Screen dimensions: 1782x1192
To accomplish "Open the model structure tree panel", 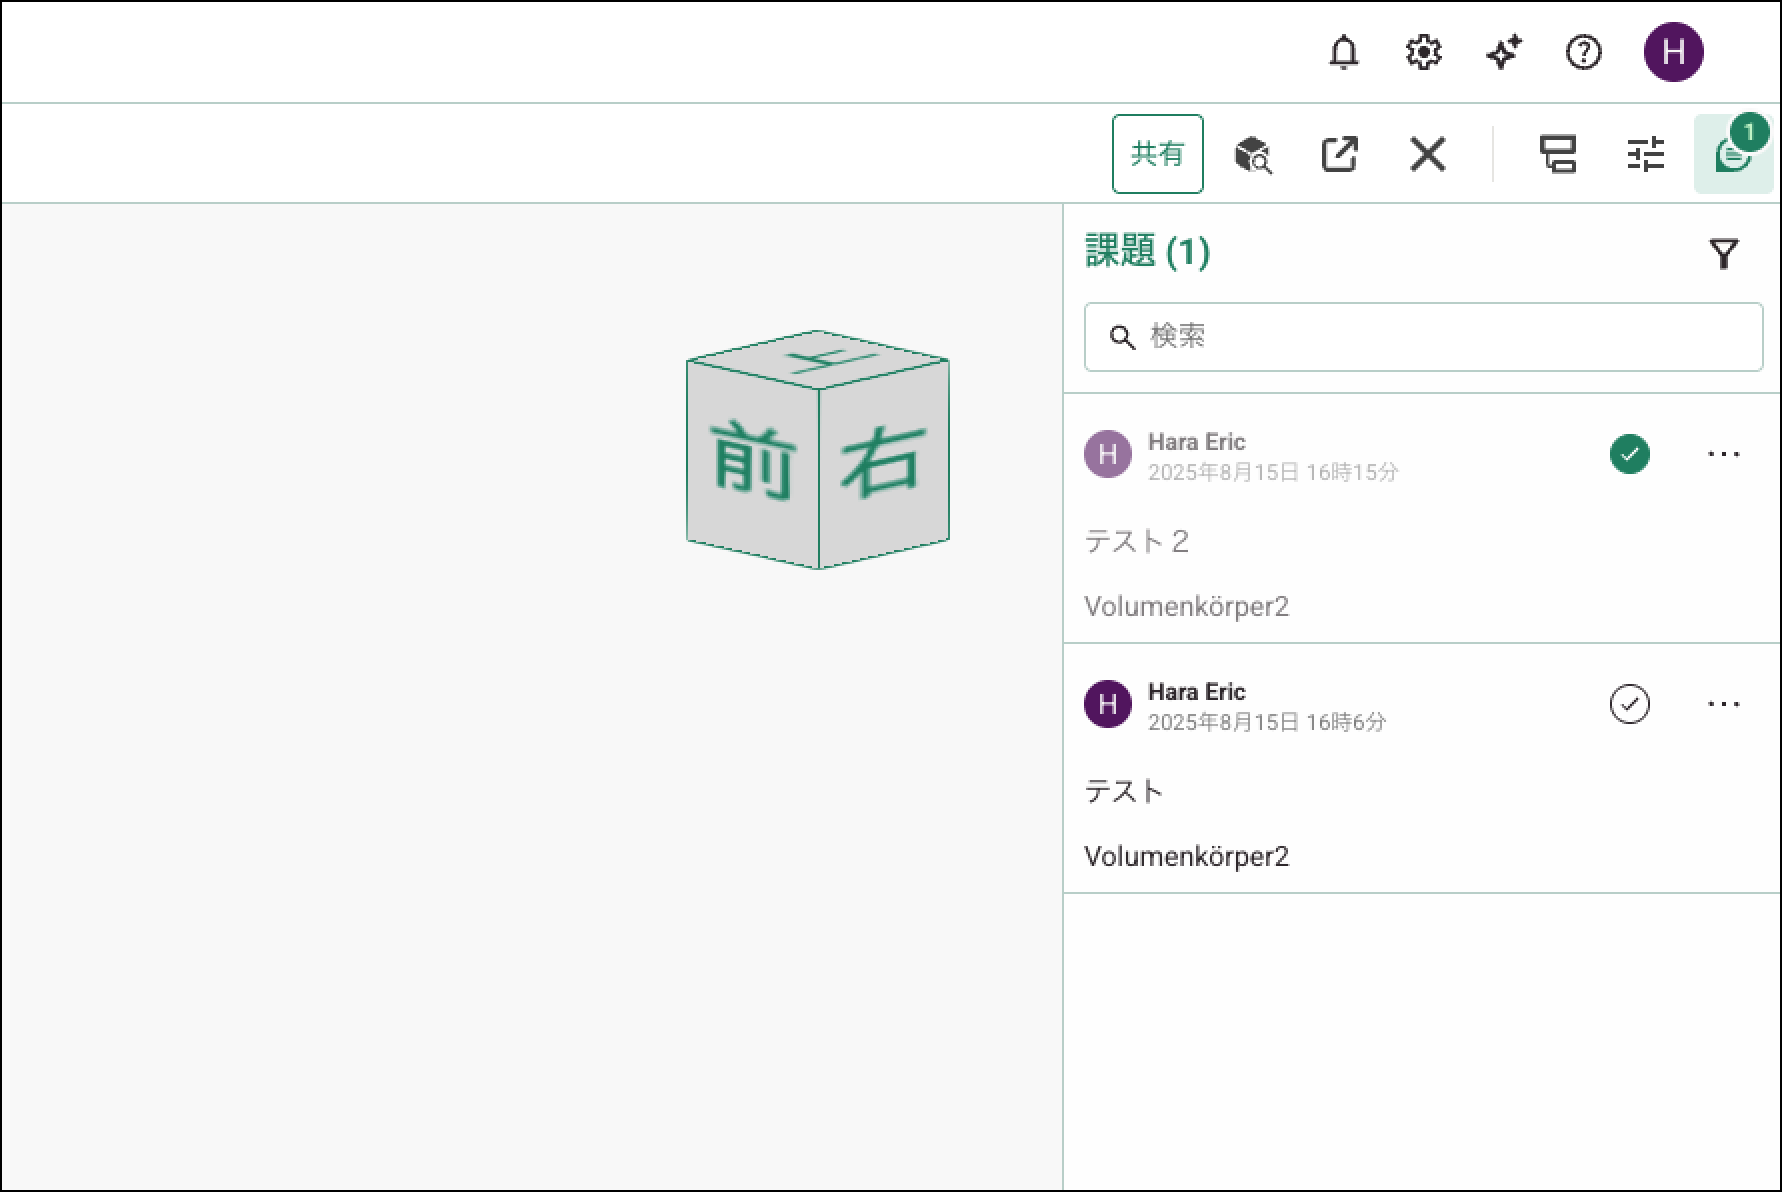I will pos(1557,155).
